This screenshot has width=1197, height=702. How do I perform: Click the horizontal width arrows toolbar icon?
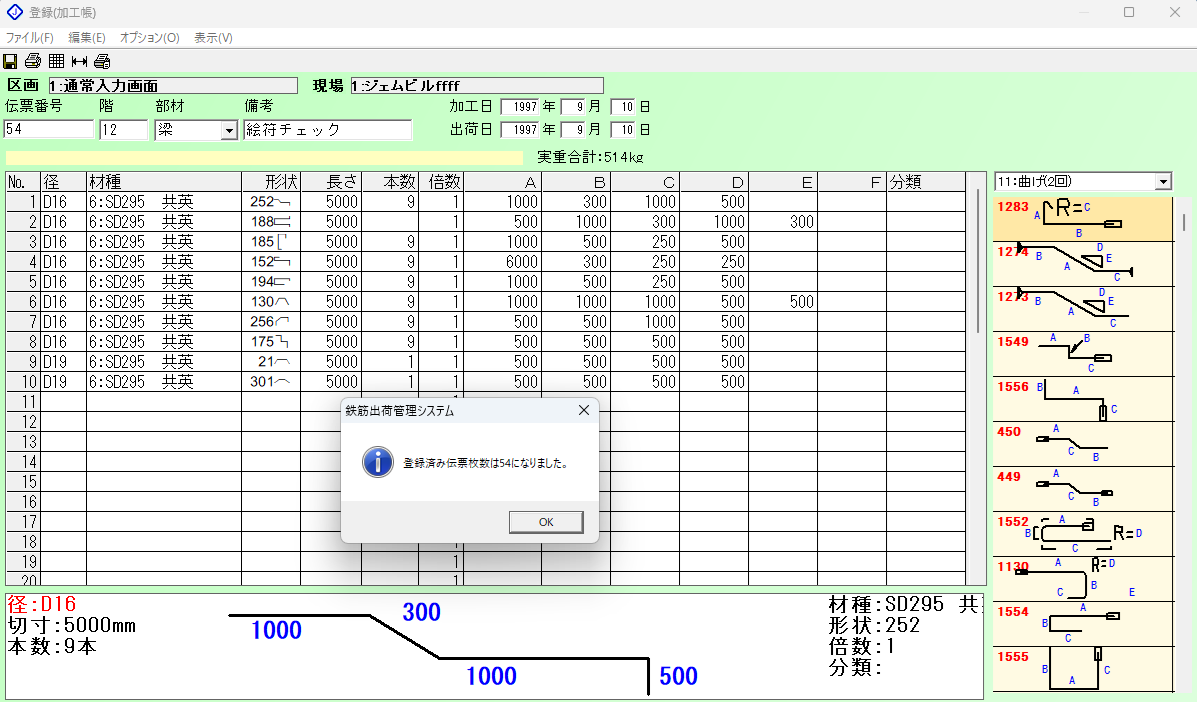coord(79,61)
